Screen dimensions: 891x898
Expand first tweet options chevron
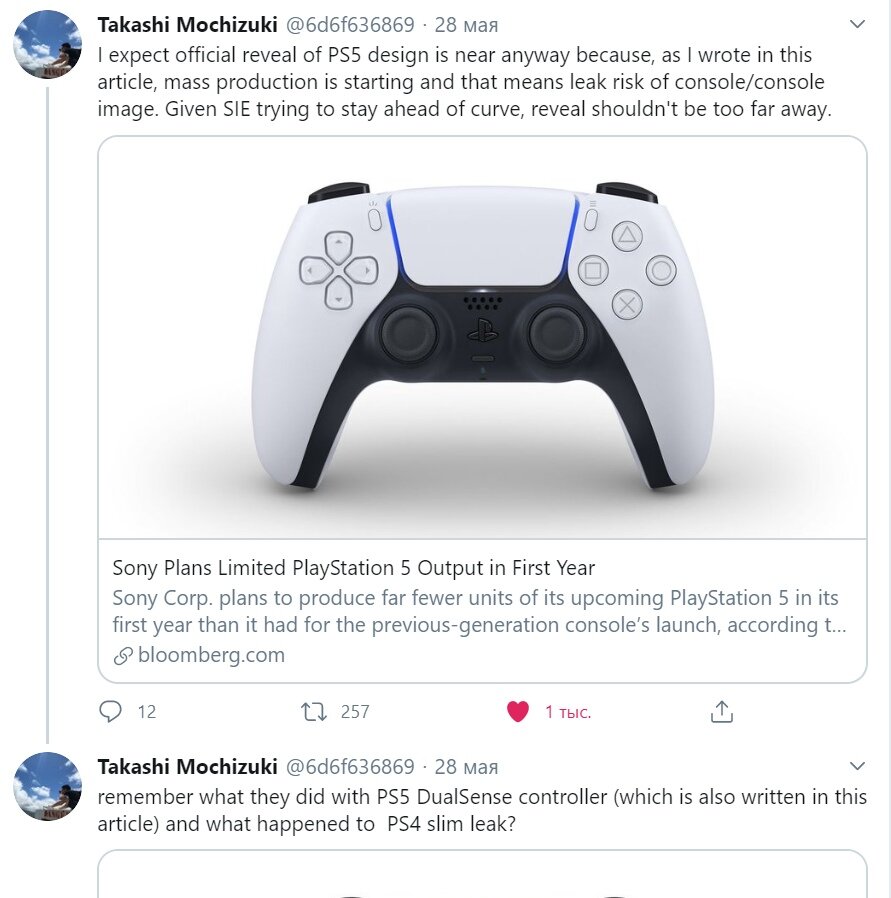857,24
